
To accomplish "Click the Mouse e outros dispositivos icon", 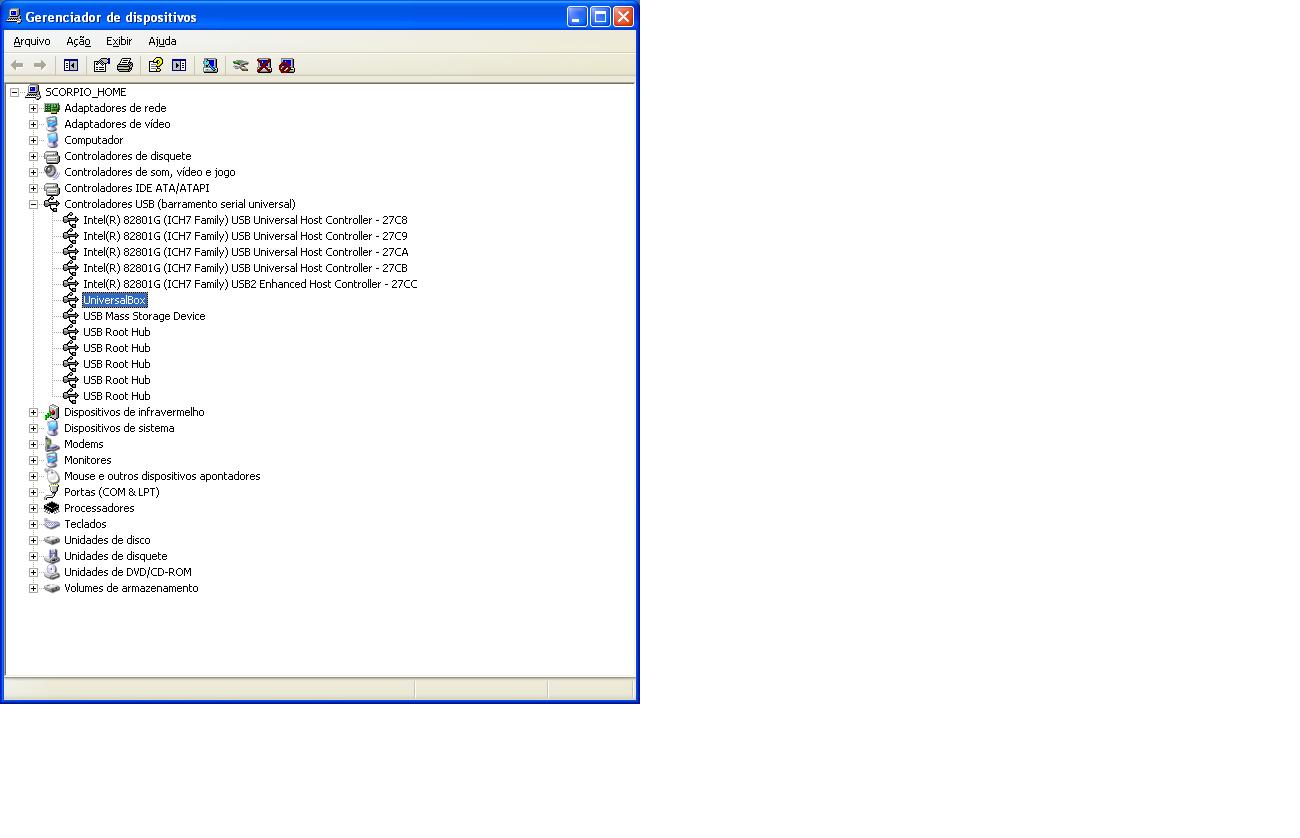I will pos(52,476).
